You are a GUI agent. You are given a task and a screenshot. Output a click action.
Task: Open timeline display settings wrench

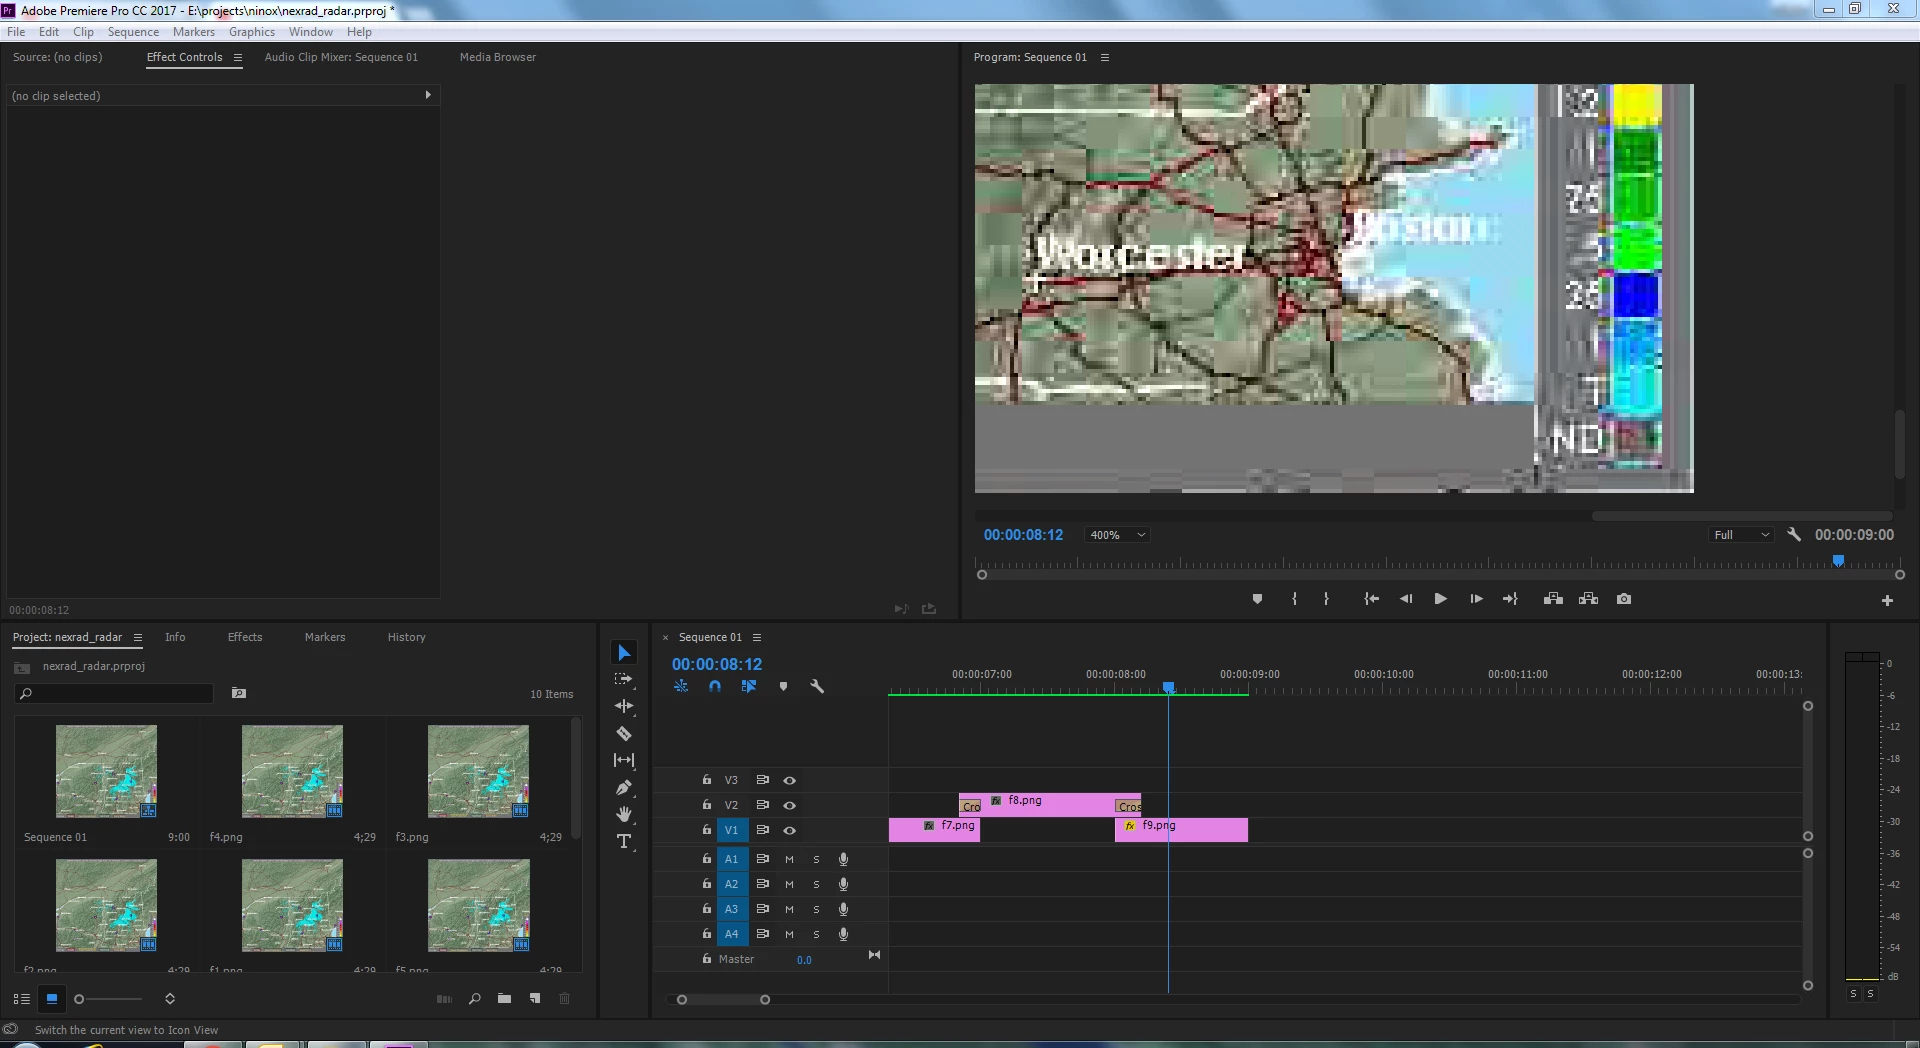817,687
